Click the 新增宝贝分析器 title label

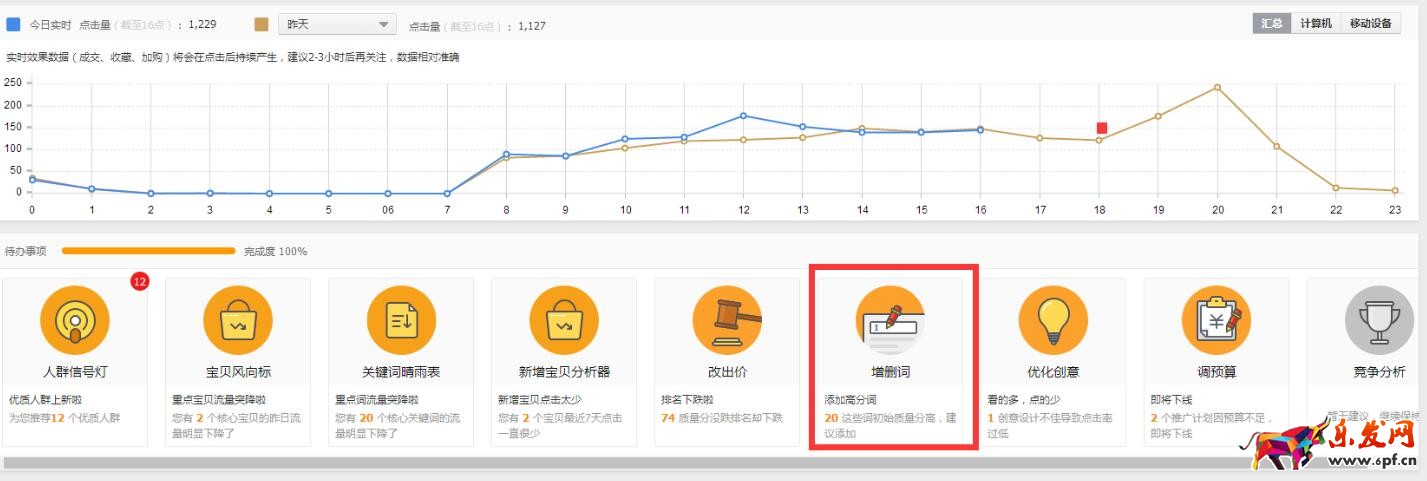(564, 372)
